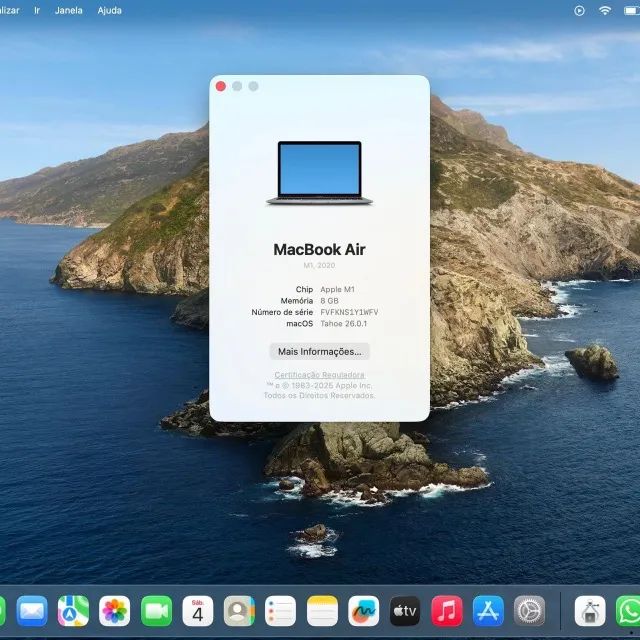Open the Mail app in the Dock
The height and width of the screenshot is (640, 640).
32,611
